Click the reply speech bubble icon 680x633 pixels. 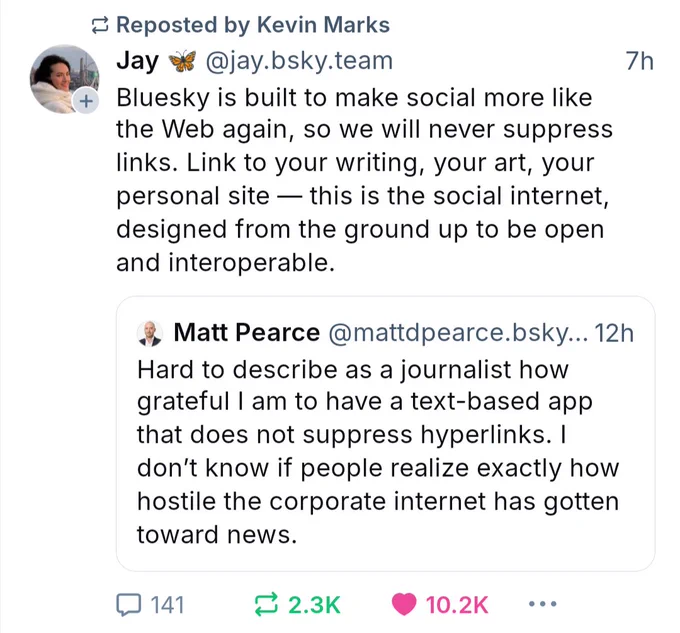pos(129,604)
